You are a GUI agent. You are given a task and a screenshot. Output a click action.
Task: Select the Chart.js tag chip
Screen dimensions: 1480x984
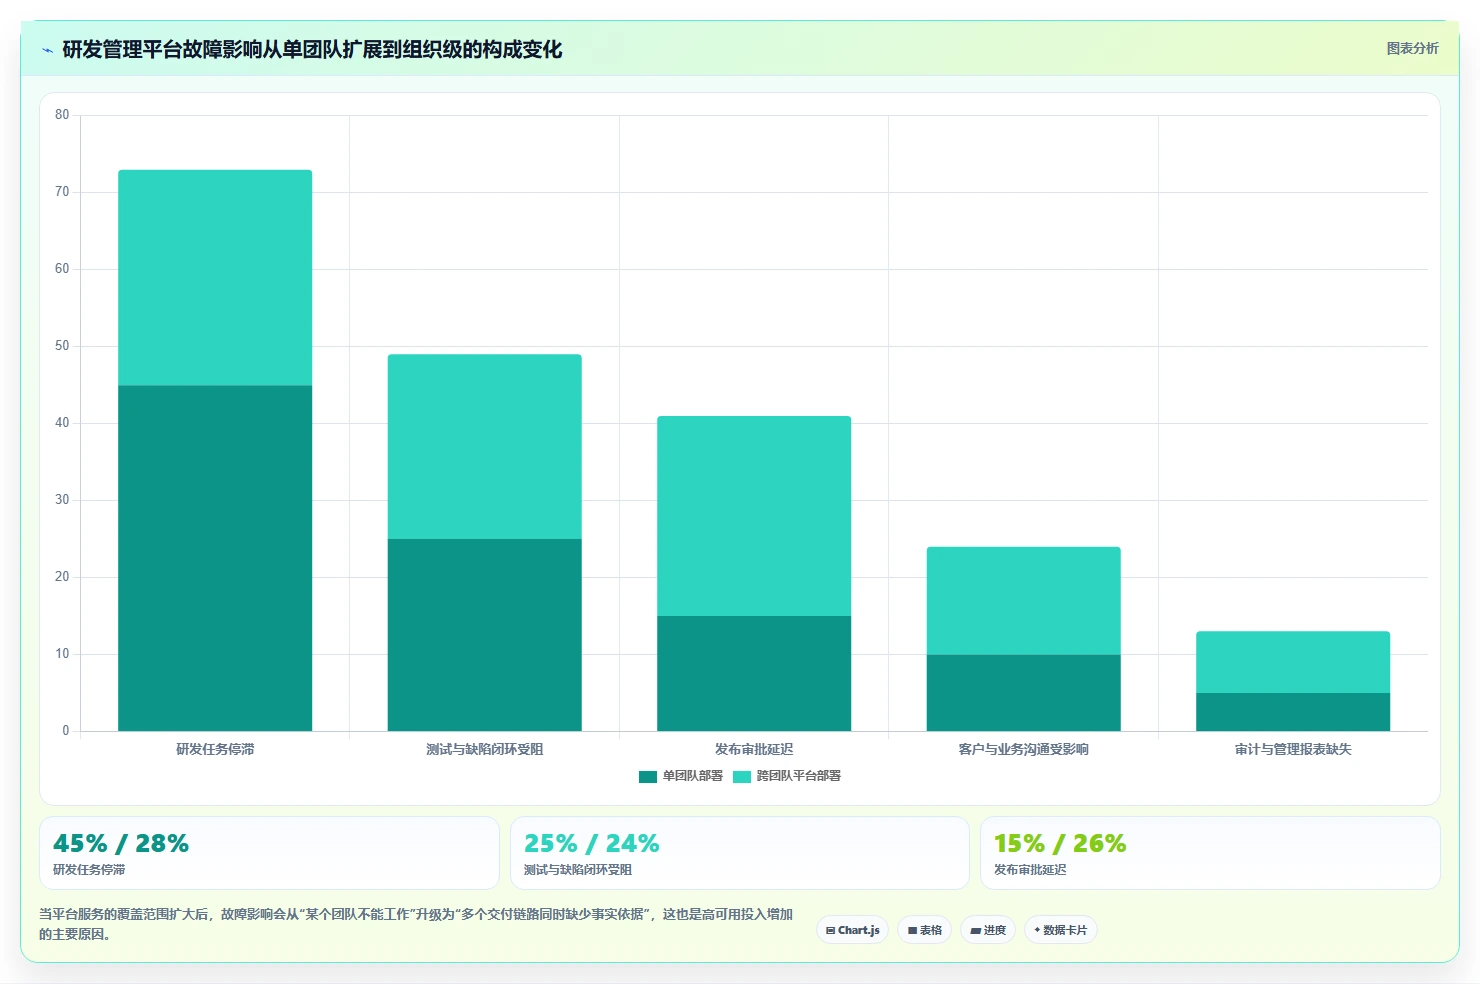(853, 930)
